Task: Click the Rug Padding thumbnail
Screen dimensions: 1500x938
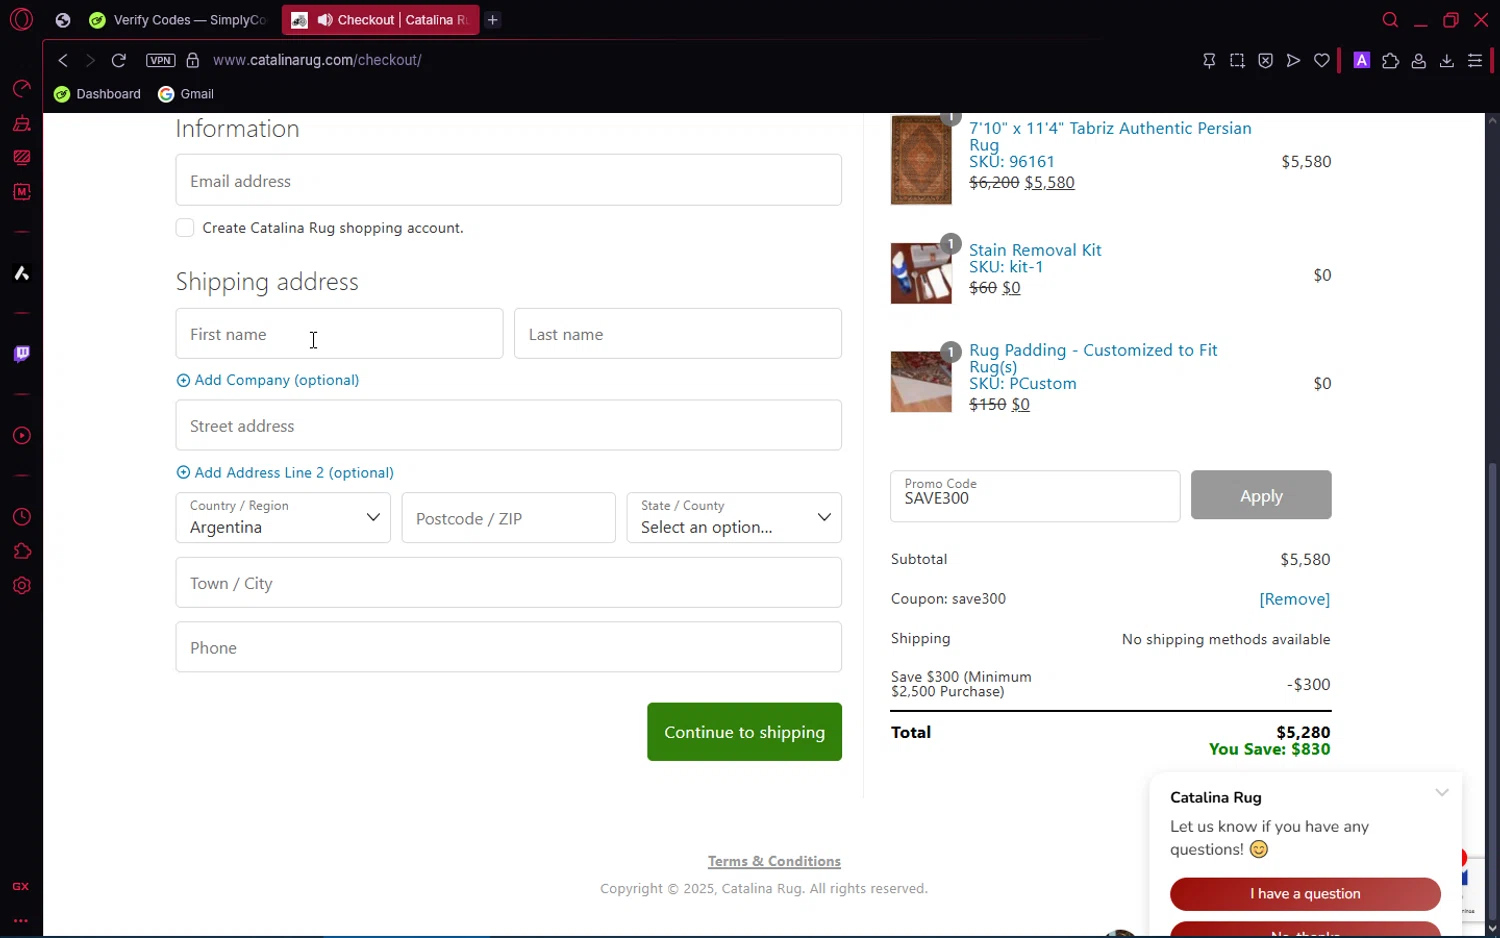Action: coord(921,381)
